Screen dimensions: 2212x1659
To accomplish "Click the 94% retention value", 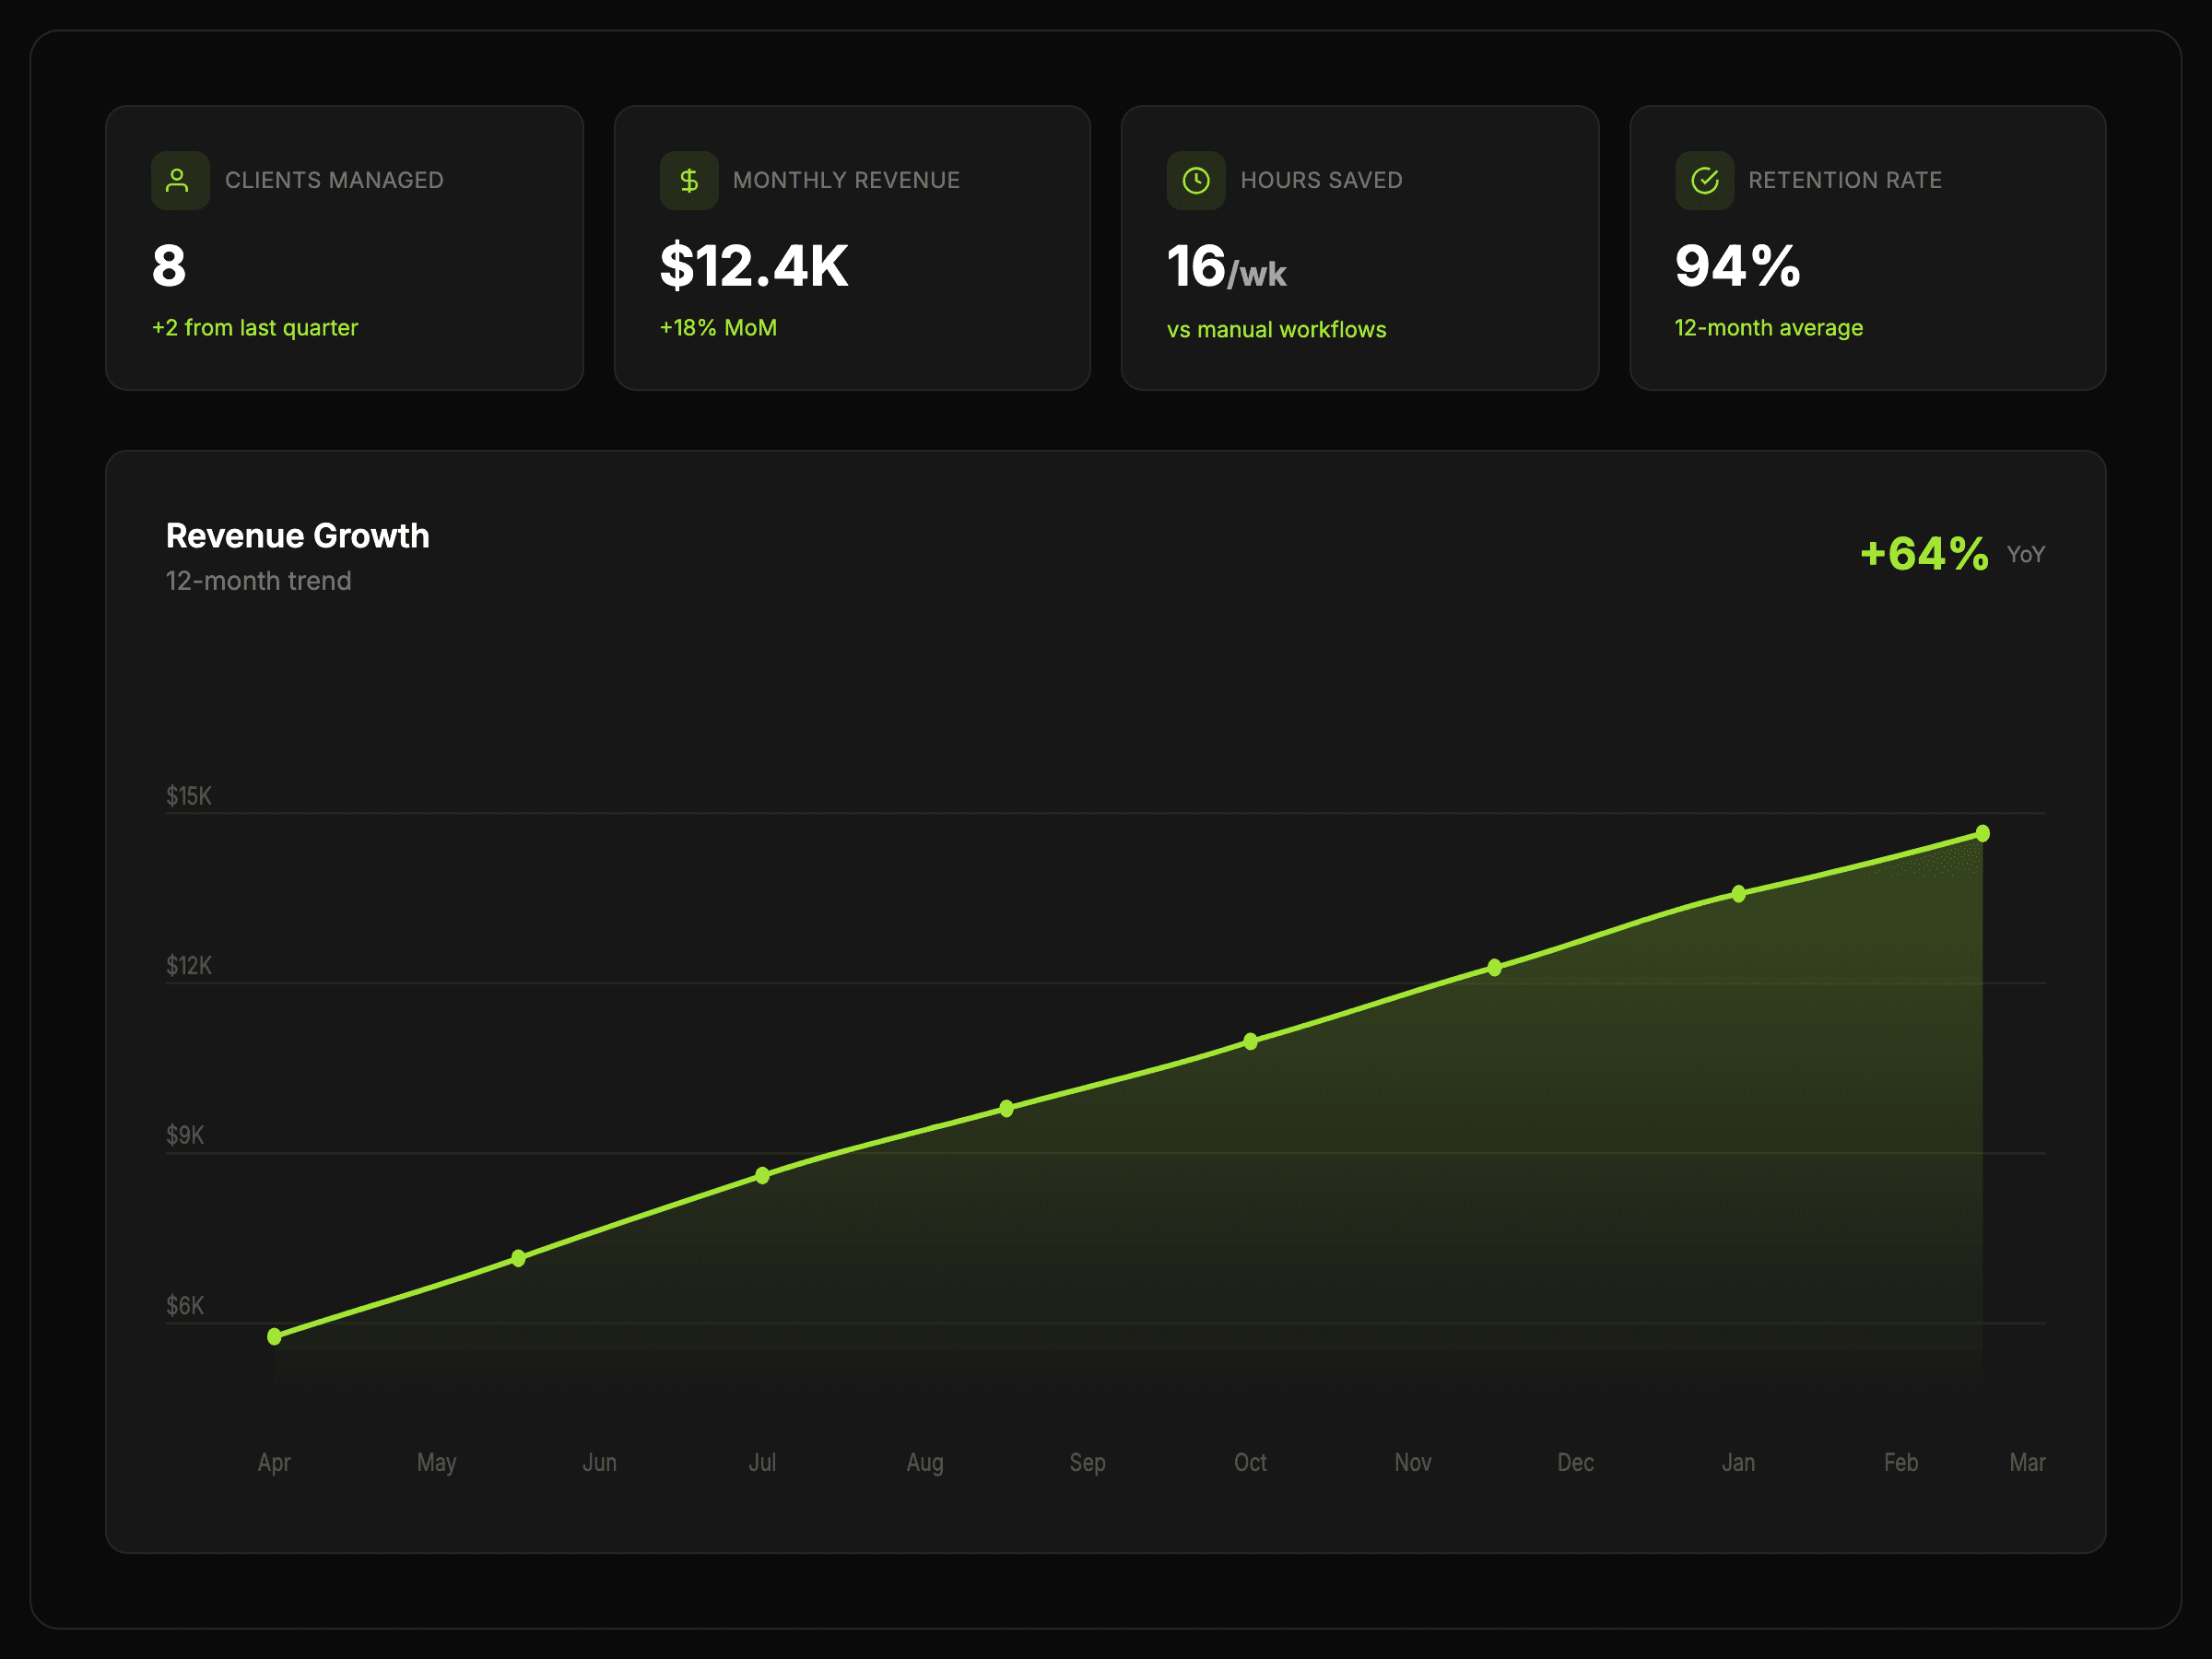I will click(1737, 266).
